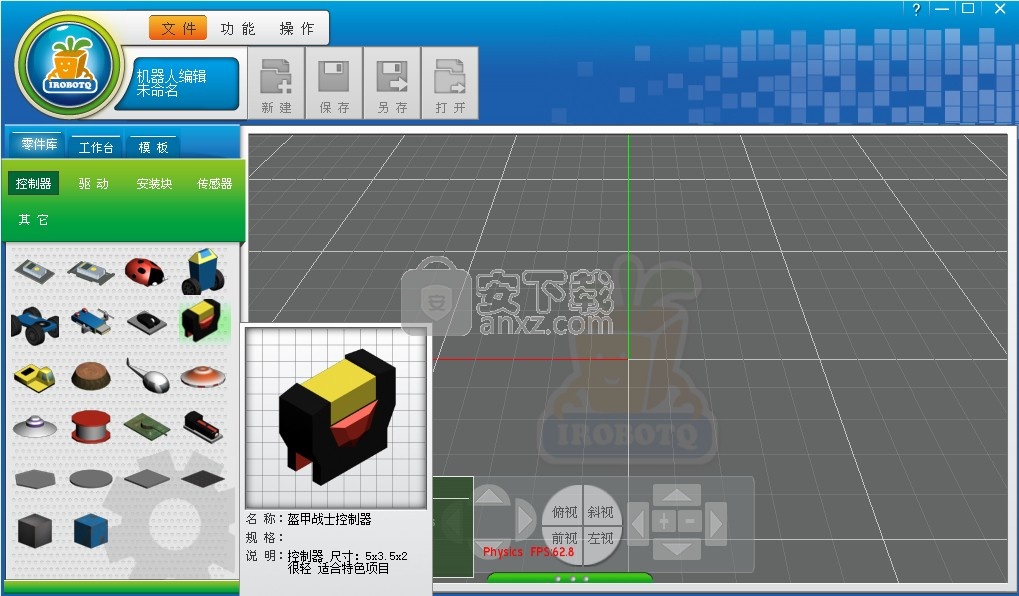Select the 控制器 parts category
This screenshot has width=1019, height=596.
pos(34,184)
